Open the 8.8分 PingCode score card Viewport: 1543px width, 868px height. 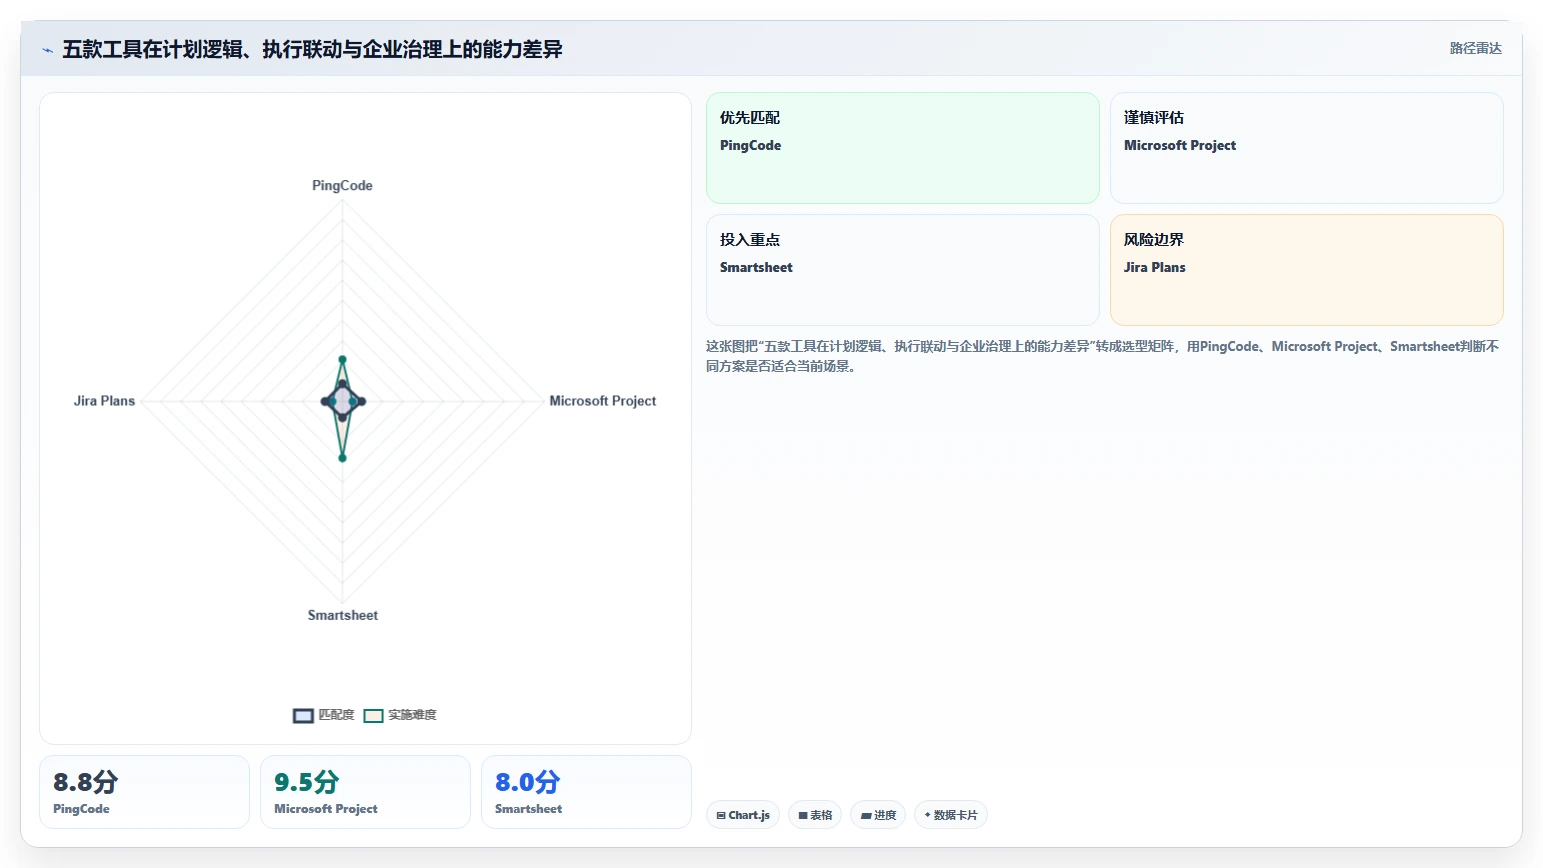(x=144, y=792)
